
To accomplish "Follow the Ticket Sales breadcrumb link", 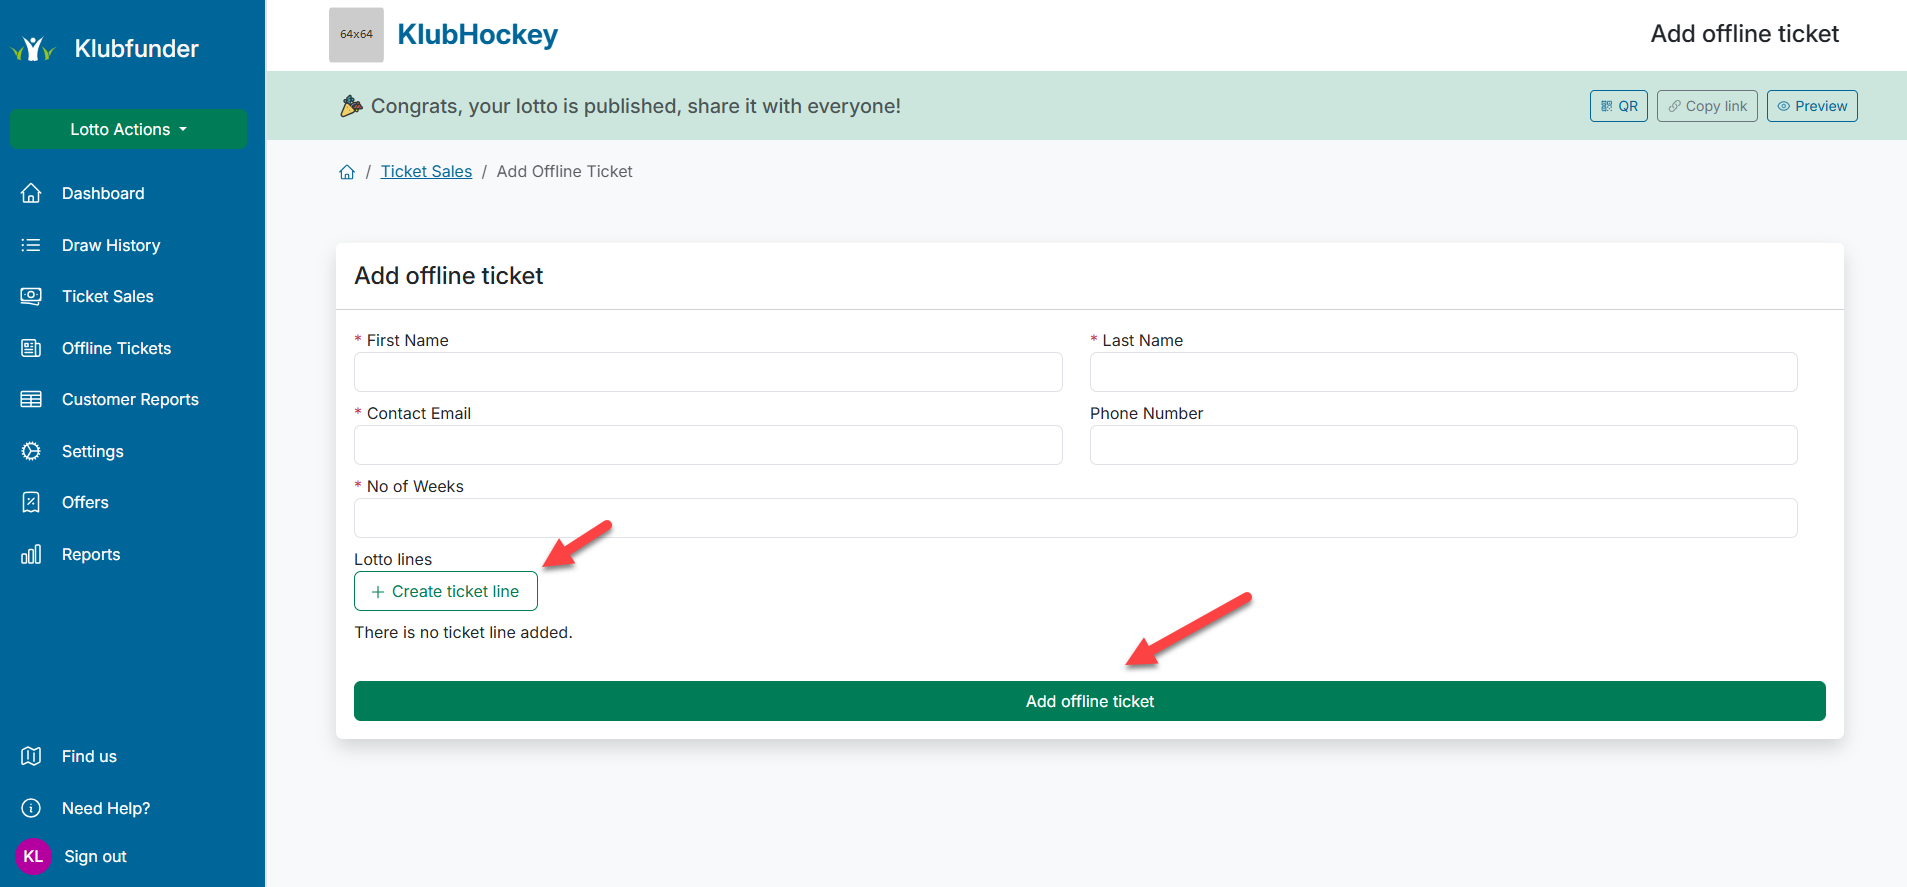I will pyautogui.click(x=426, y=171).
